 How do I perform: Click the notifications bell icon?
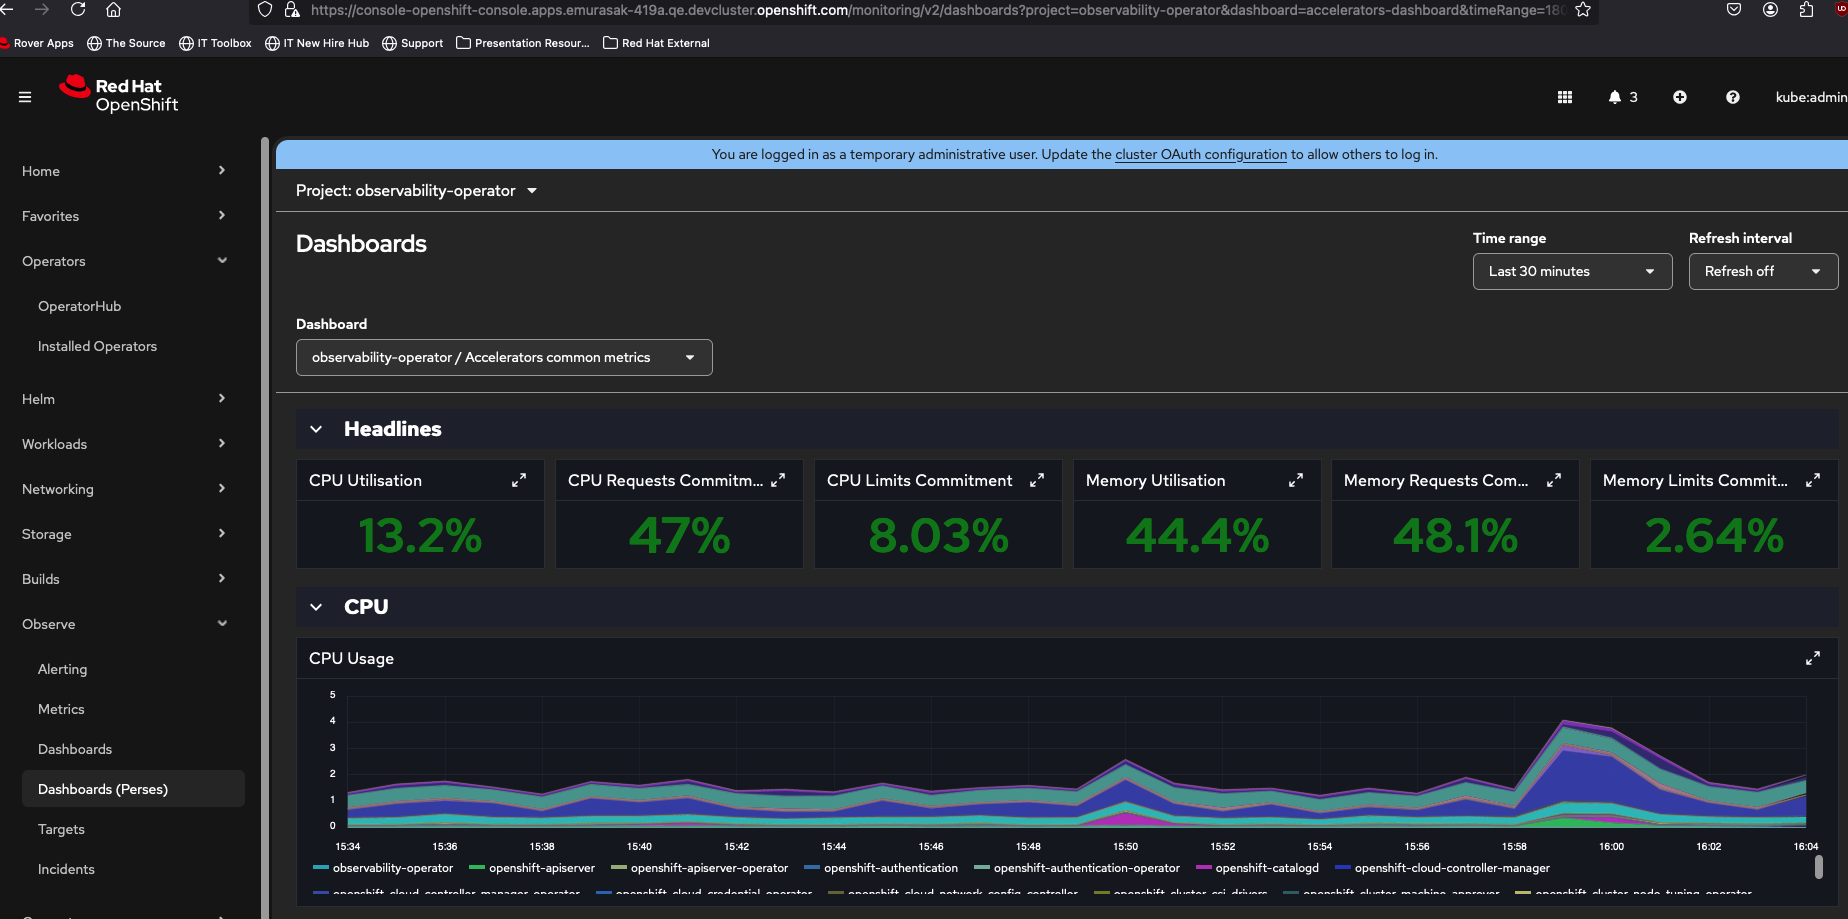[x=1615, y=97]
